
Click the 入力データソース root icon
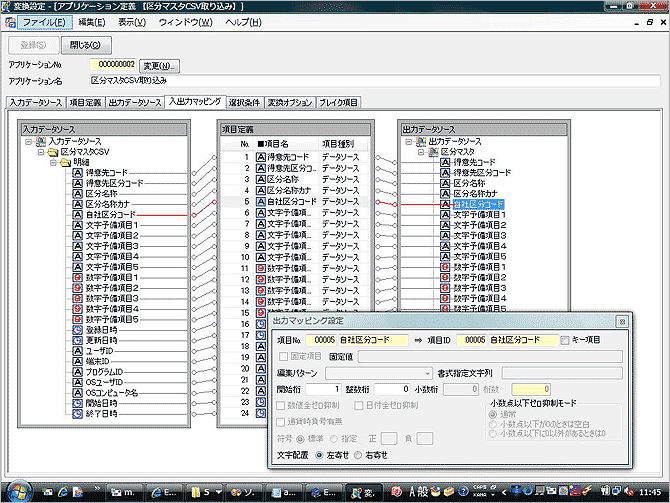[41, 141]
